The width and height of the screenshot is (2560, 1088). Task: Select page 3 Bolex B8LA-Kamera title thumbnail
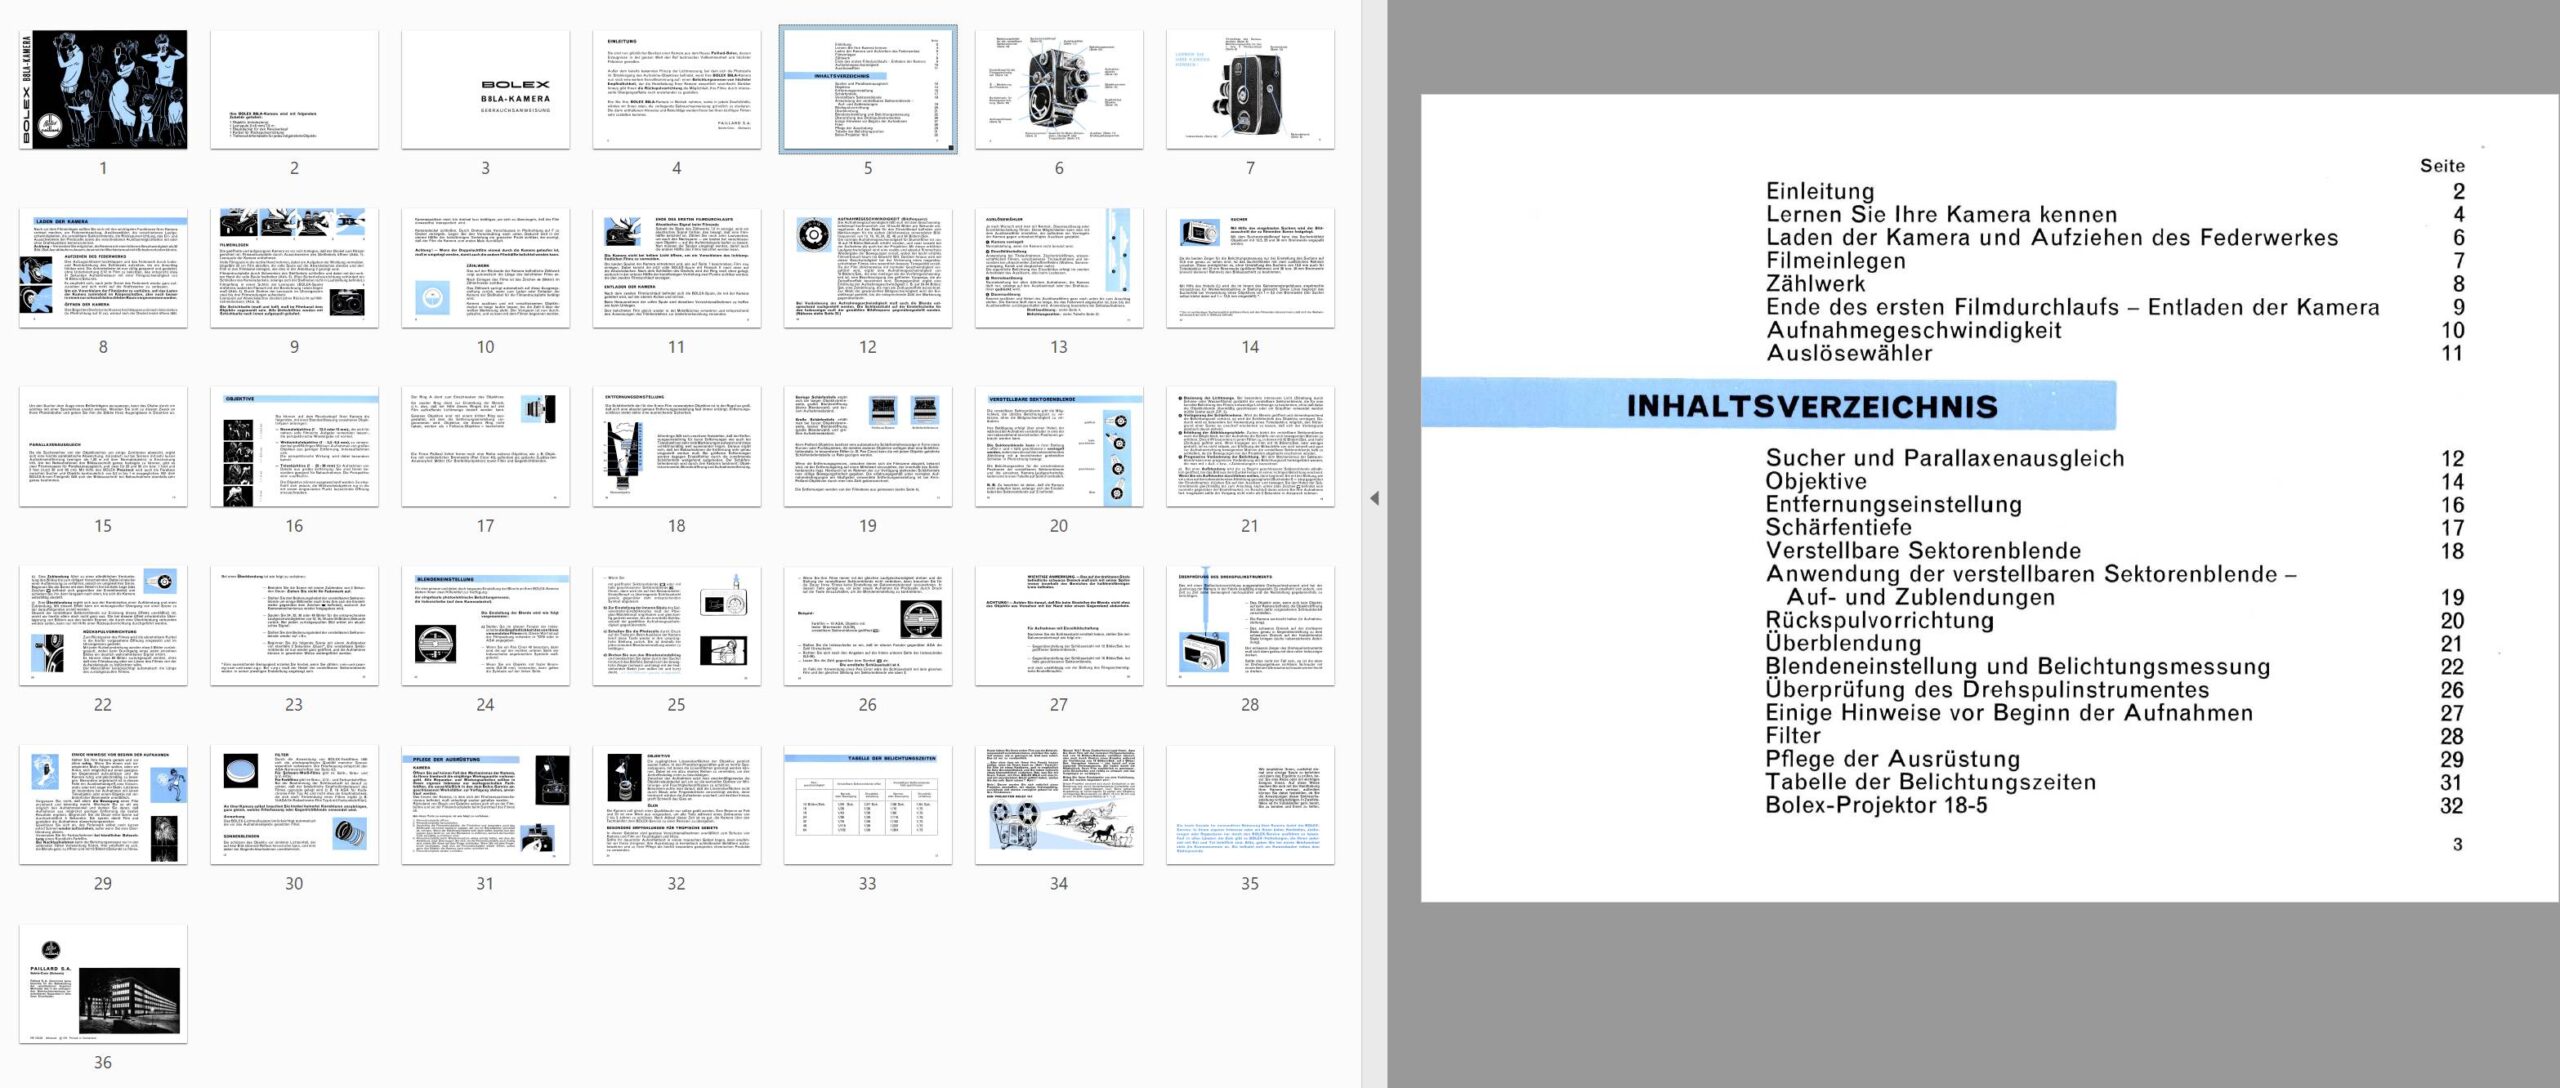coord(485,90)
